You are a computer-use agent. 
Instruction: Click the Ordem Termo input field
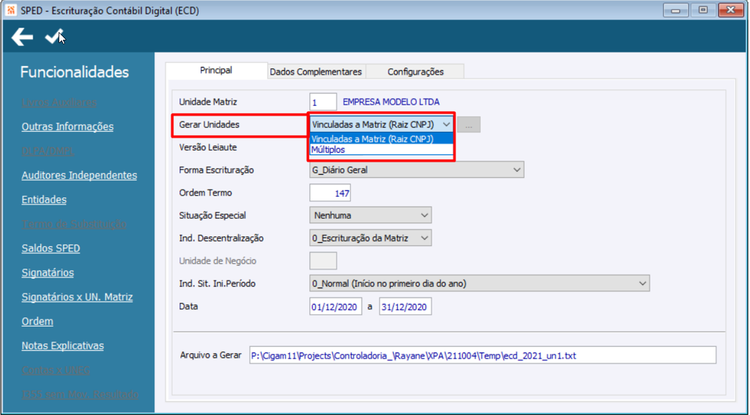[330, 193]
